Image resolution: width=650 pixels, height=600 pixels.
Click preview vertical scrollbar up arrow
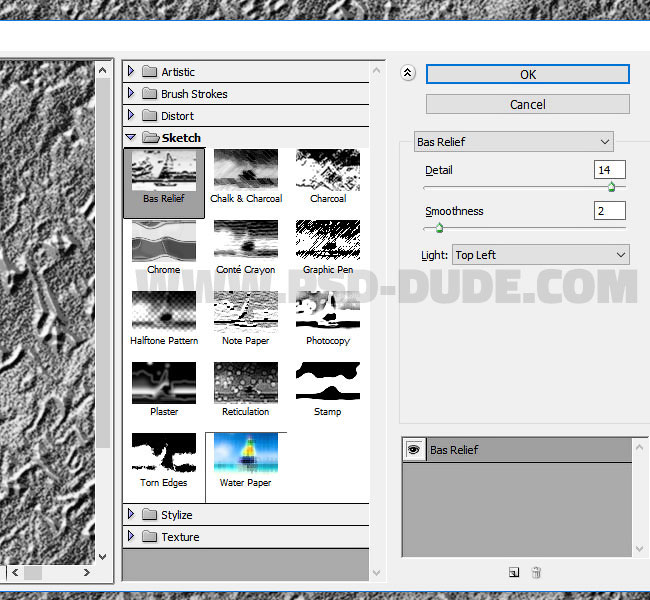click(102, 71)
